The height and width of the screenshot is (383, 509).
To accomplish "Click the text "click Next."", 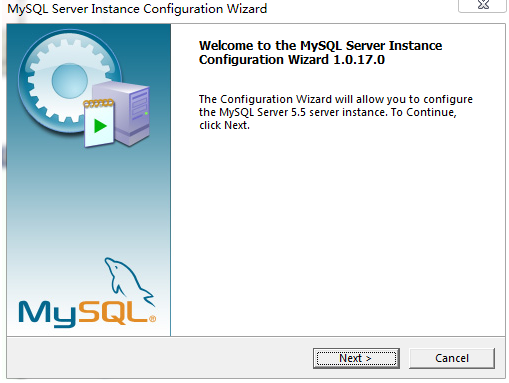I will coord(224,125).
